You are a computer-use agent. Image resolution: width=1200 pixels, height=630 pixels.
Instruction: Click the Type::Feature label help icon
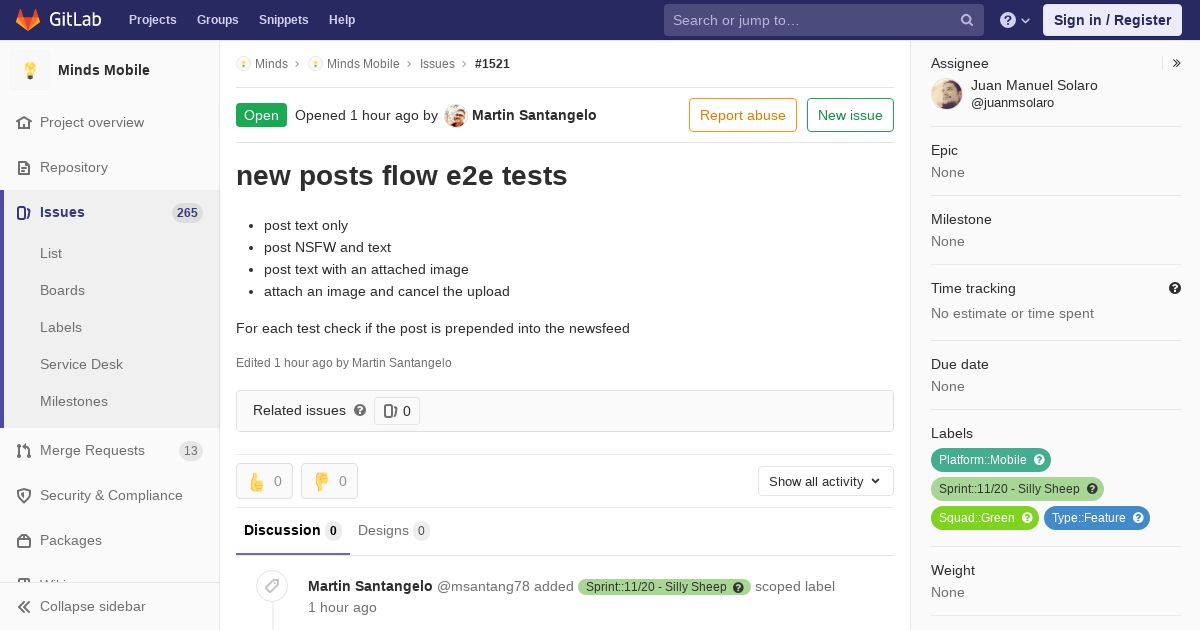click(x=1138, y=518)
